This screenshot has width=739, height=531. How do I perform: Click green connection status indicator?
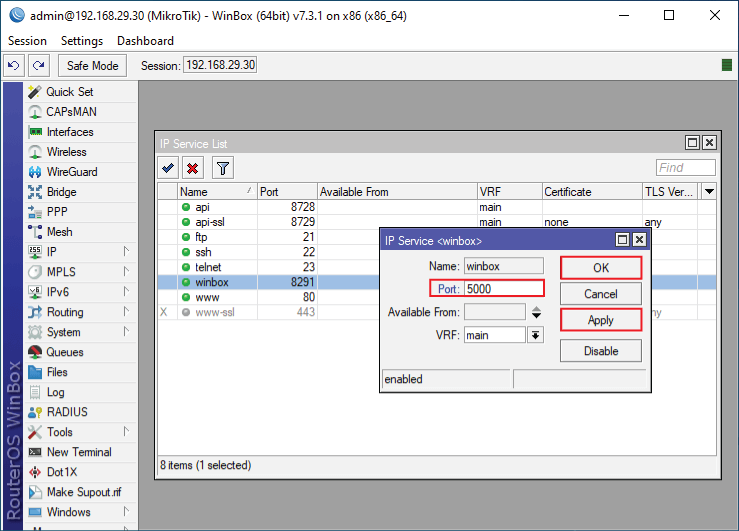[x=727, y=65]
